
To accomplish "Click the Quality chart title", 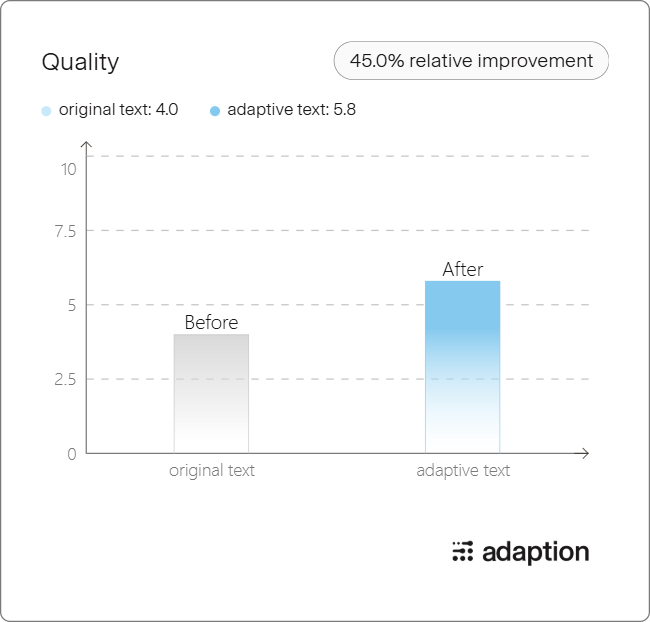I will [x=80, y=62].
